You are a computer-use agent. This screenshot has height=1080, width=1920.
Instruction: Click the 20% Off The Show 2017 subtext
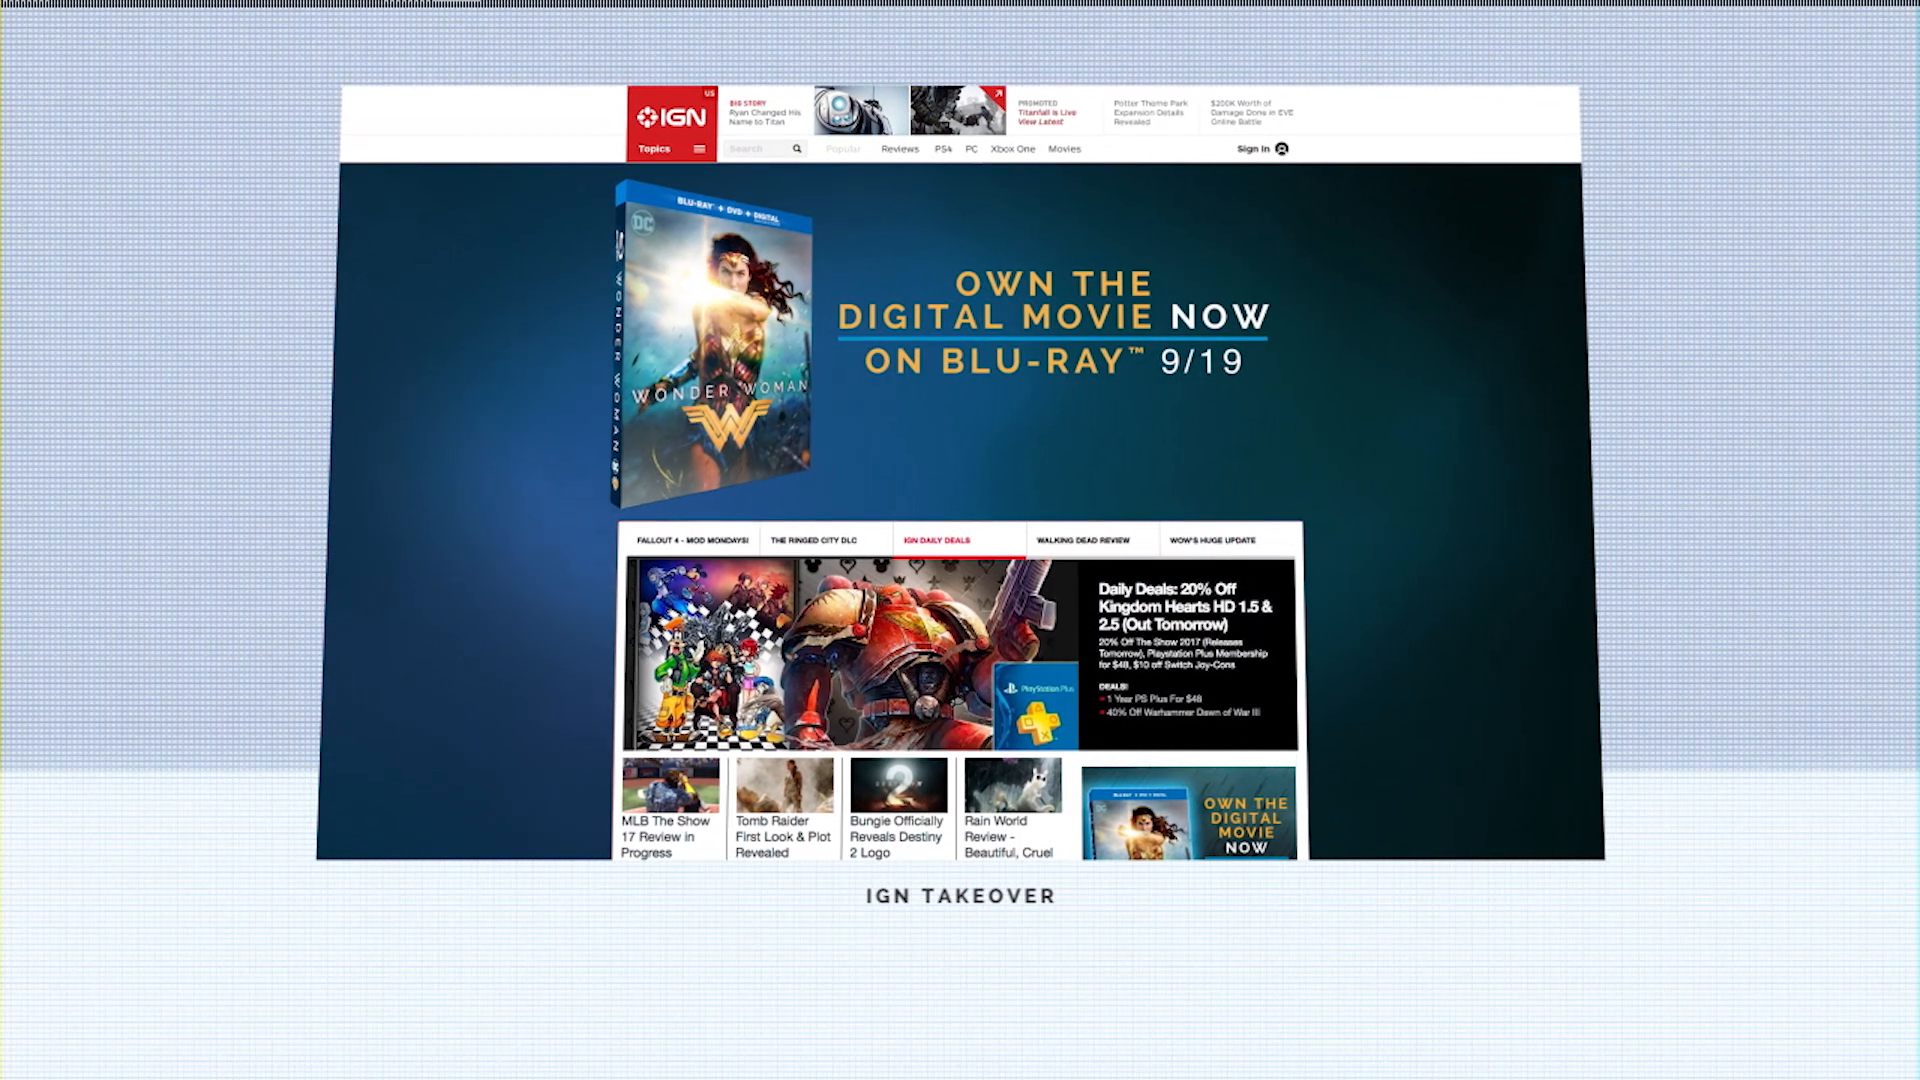pos(1183,654)
